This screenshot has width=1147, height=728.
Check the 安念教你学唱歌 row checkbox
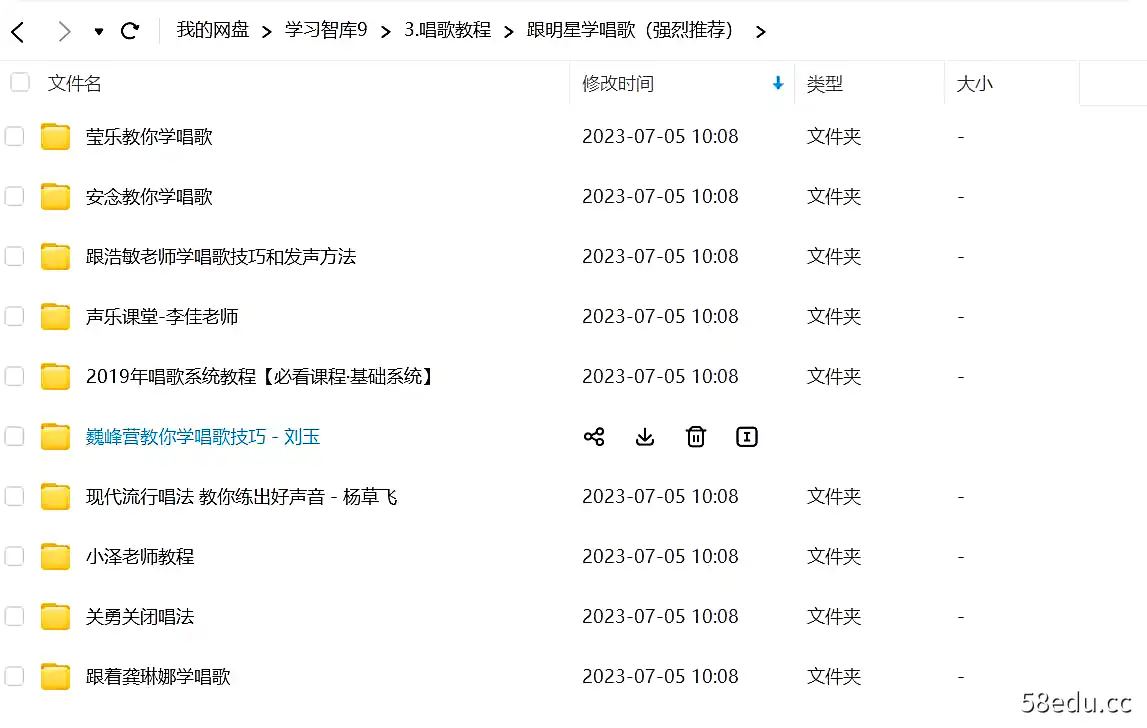14,196
